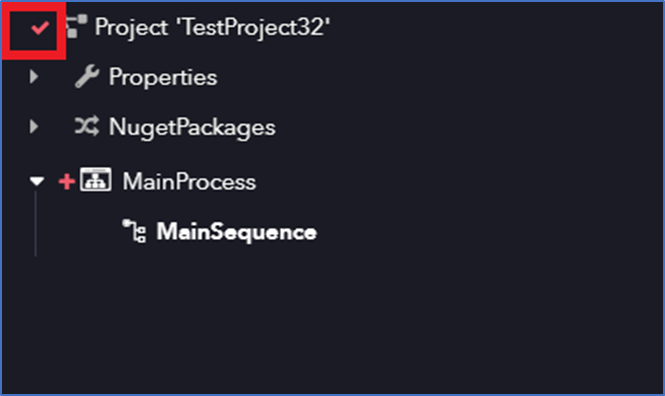Screen dimensions: 665x396
Task: Click the red checkmark beside the project
Action: point(40,28)
